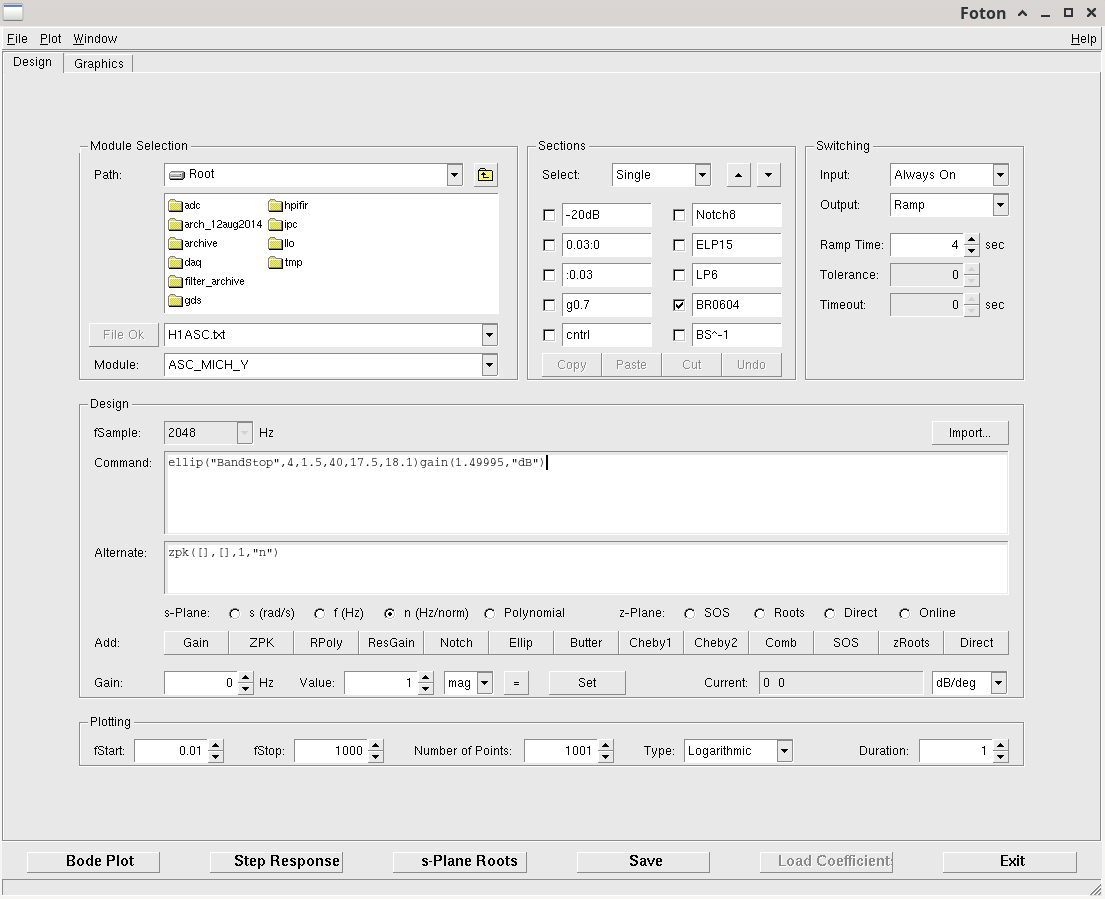Click the Command text field
1105x899 pixels.
586,493
